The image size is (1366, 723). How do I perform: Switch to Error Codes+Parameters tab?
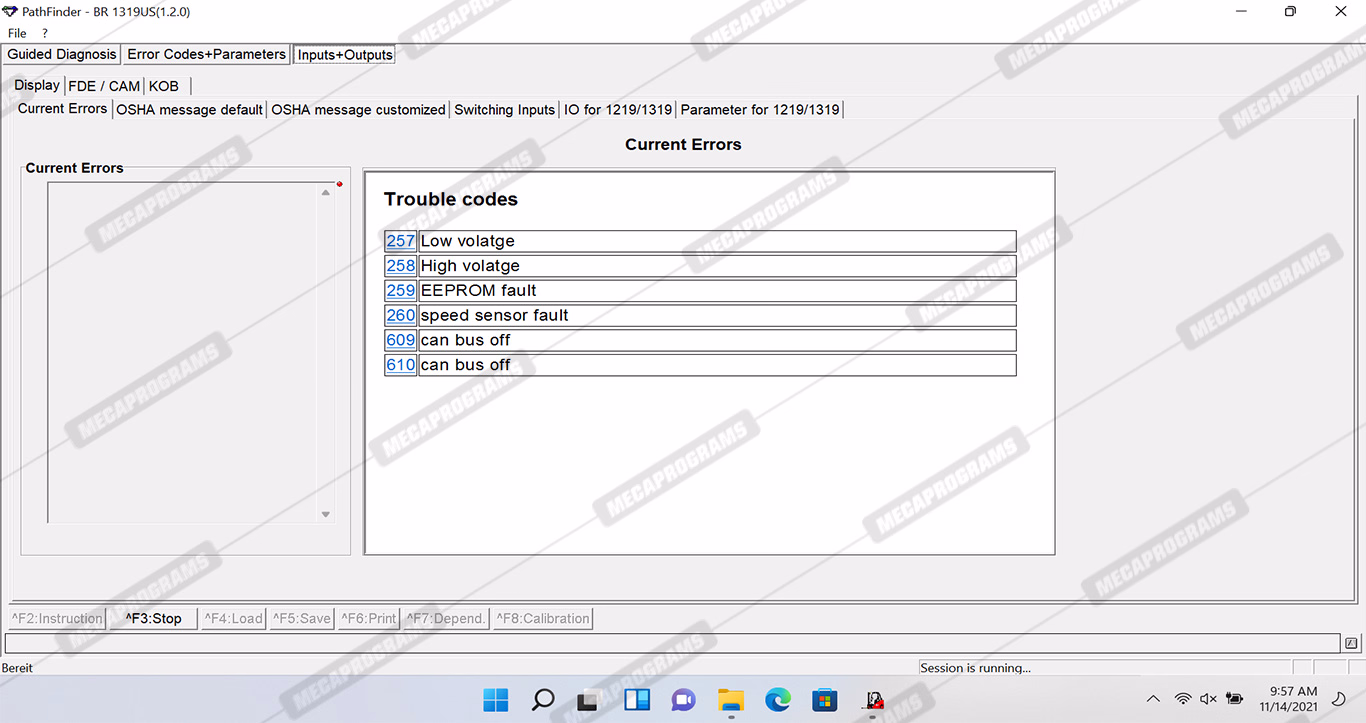tap(206, 54)
